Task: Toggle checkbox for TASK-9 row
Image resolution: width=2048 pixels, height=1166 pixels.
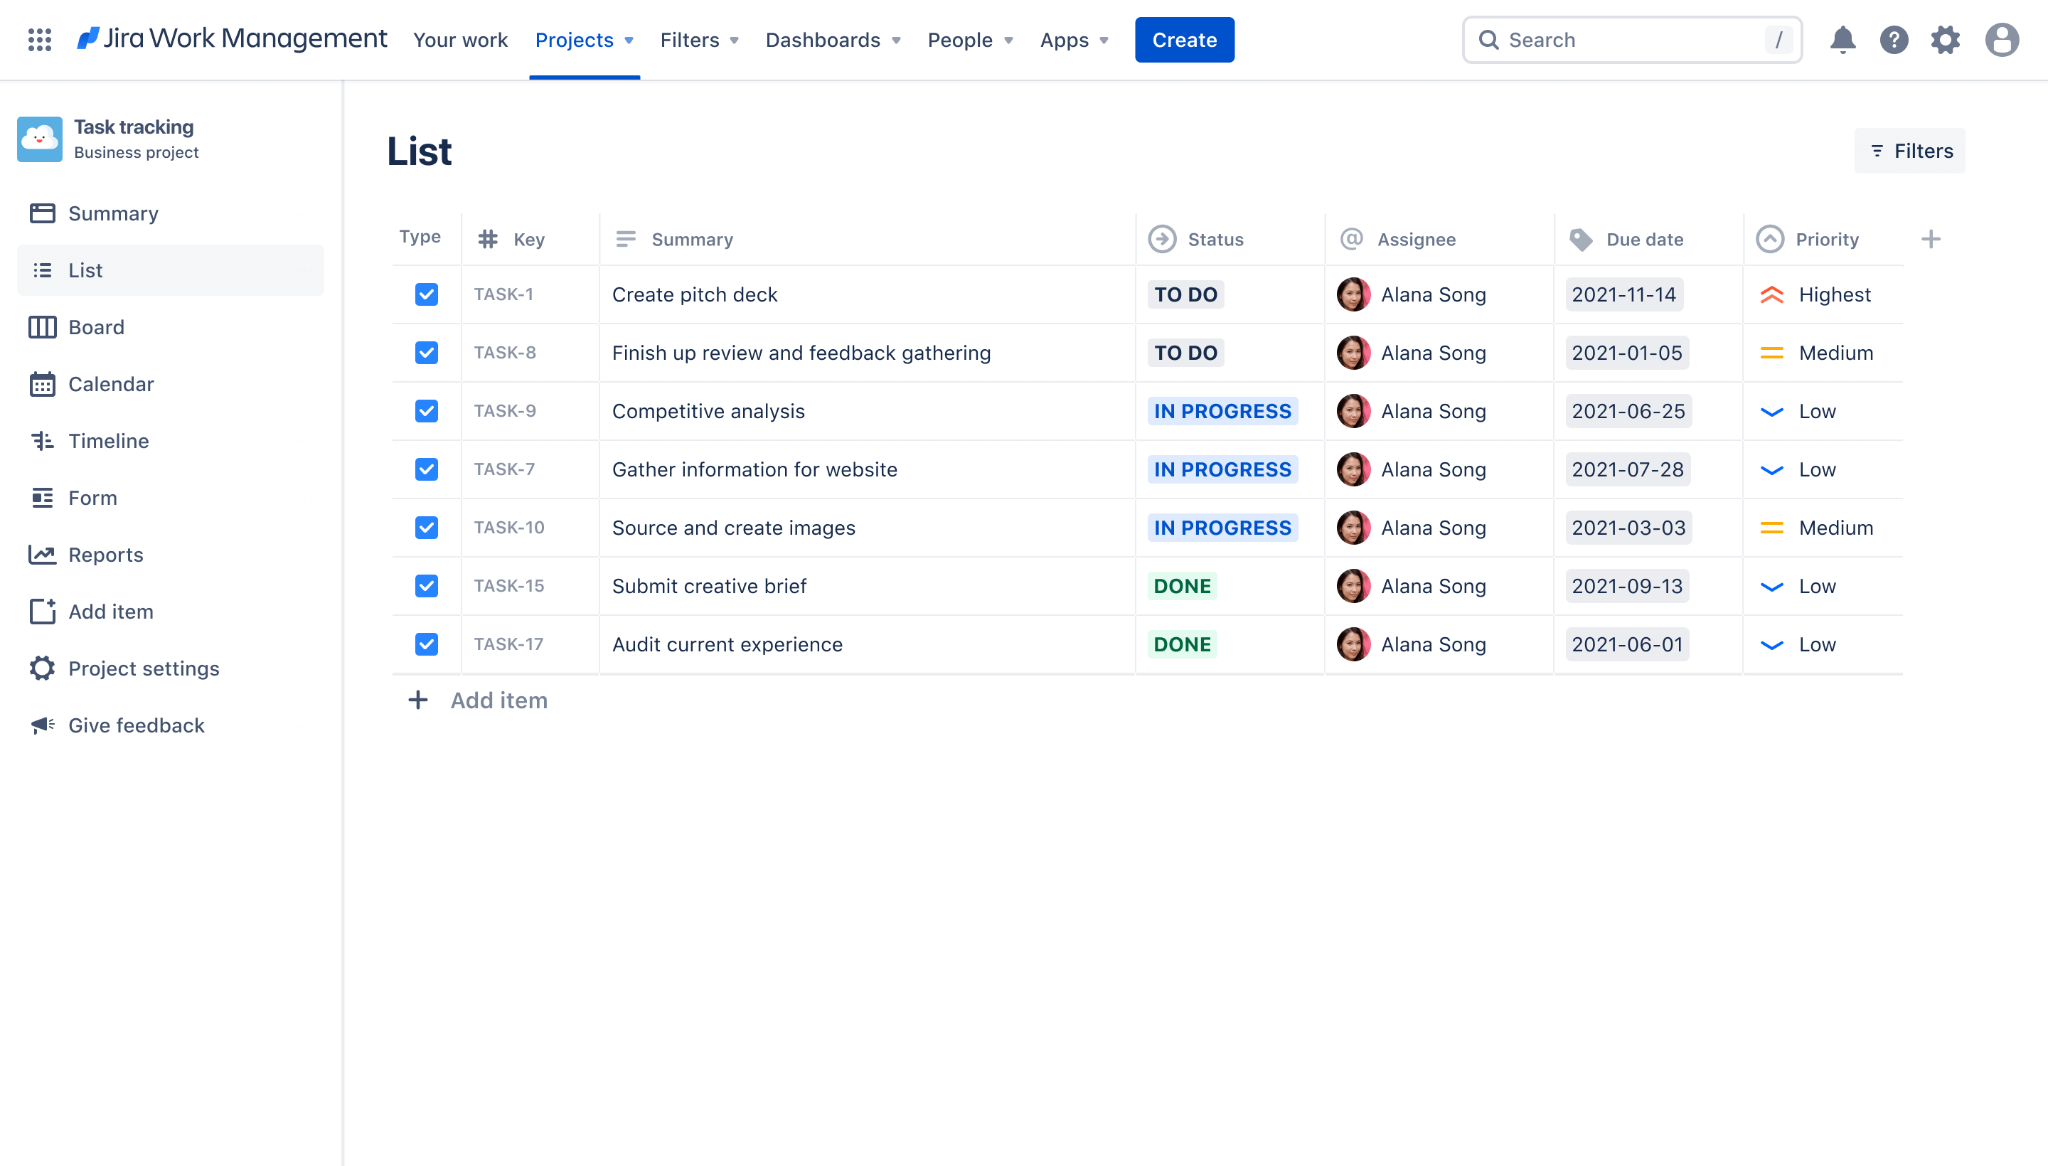Action: tap(426, 411)
